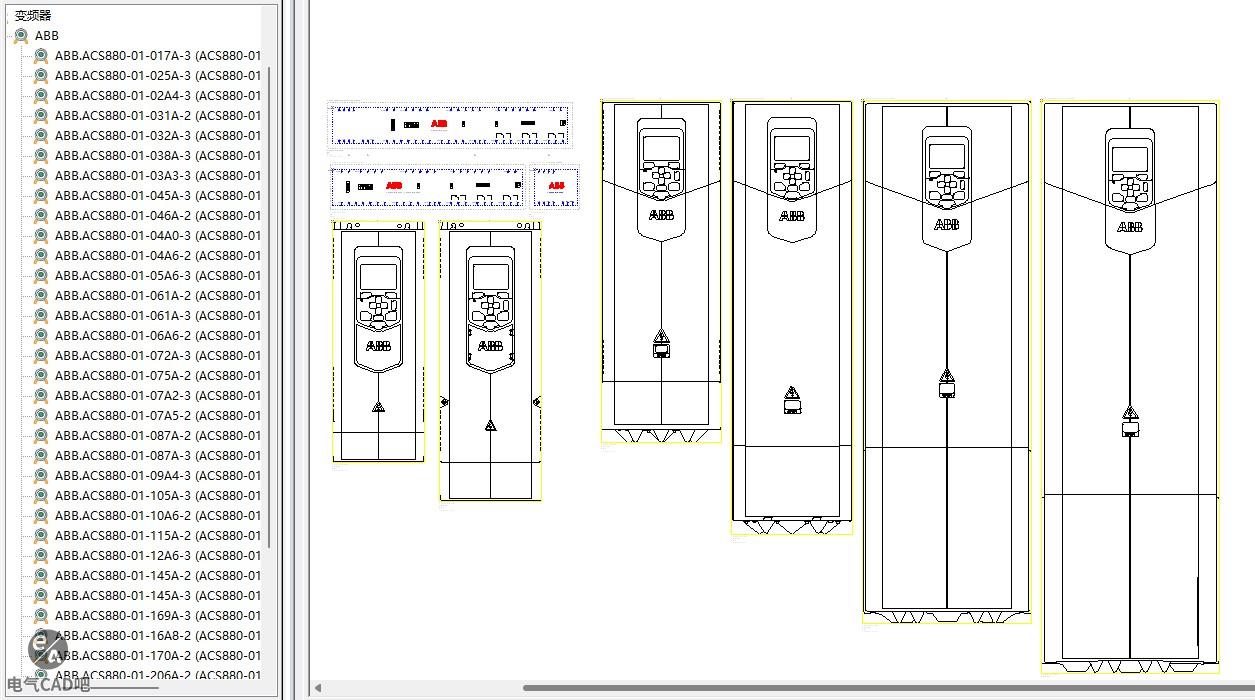Click the icon beside ABB.ACS880-01-170A-2
Image resolution: width=1255 pixels, height=700 pixels.
41,655
